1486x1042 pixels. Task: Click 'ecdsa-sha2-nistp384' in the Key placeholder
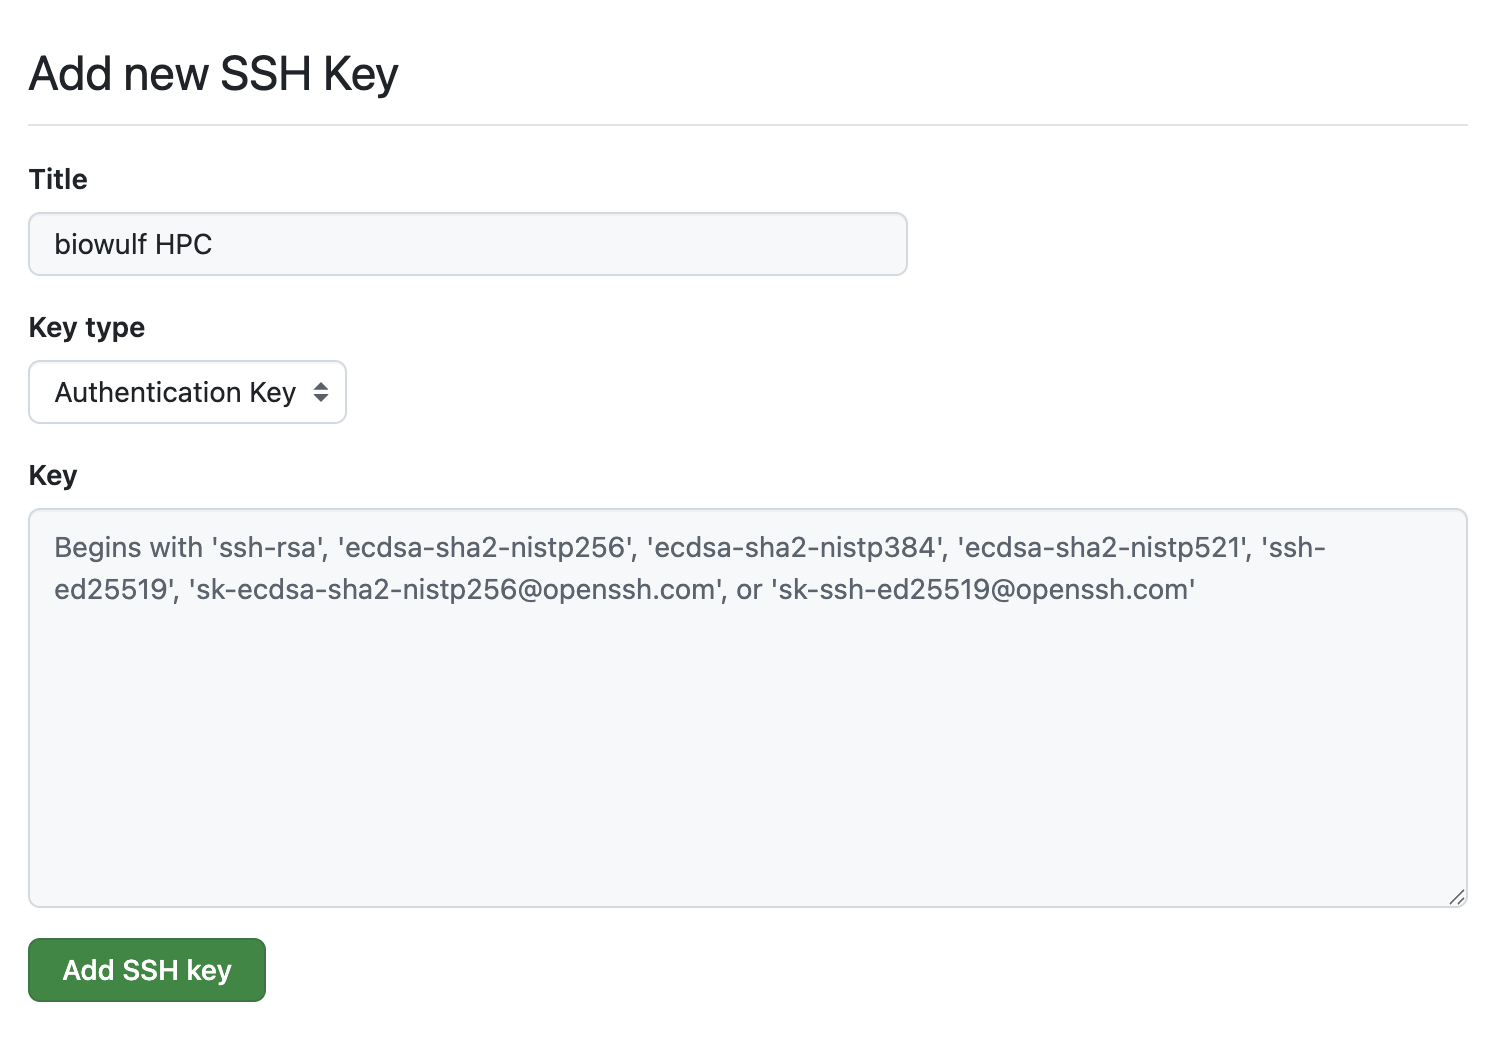point(795,548)
